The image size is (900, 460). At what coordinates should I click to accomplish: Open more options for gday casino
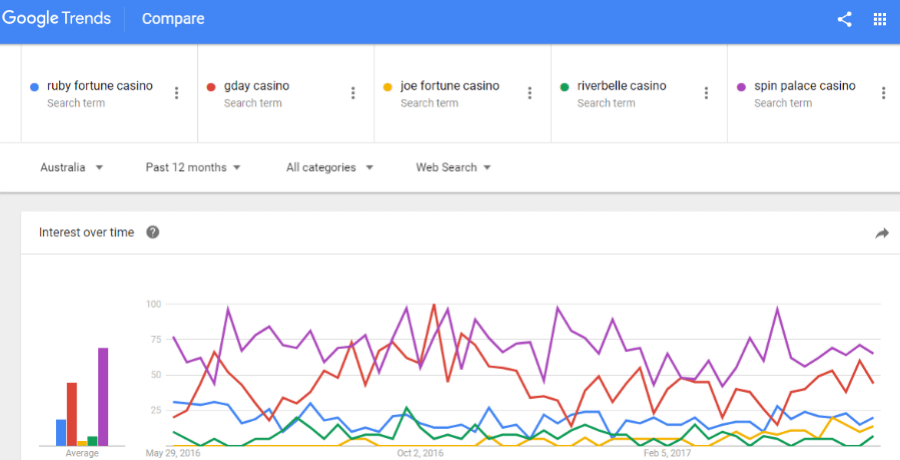tap(353, 92)
